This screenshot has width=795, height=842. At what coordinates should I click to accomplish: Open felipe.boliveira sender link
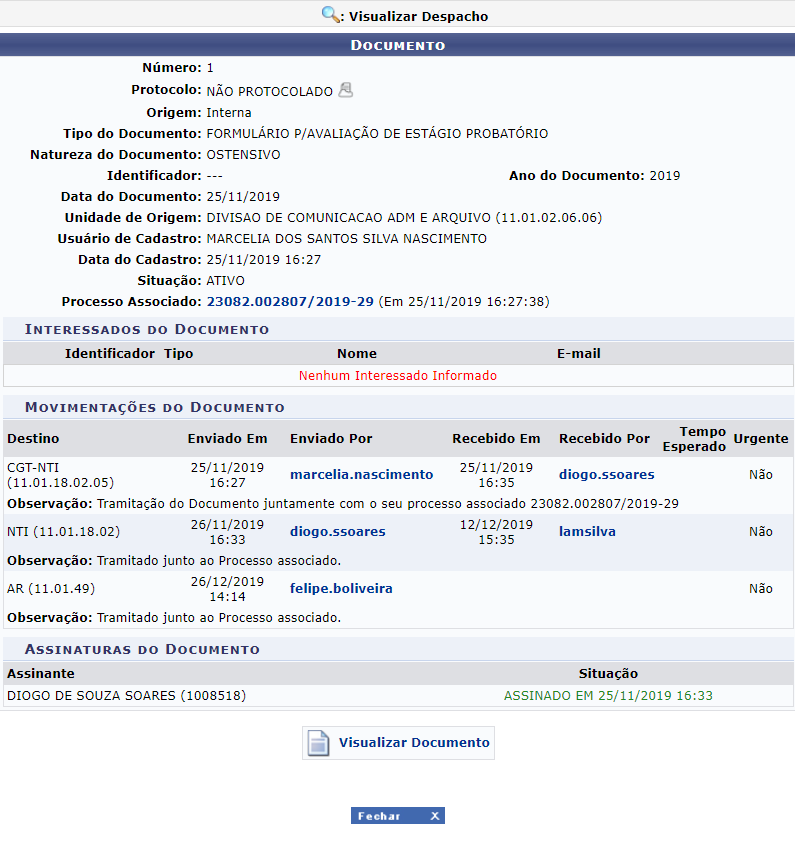pyautogui.click(x=341, y=589)
